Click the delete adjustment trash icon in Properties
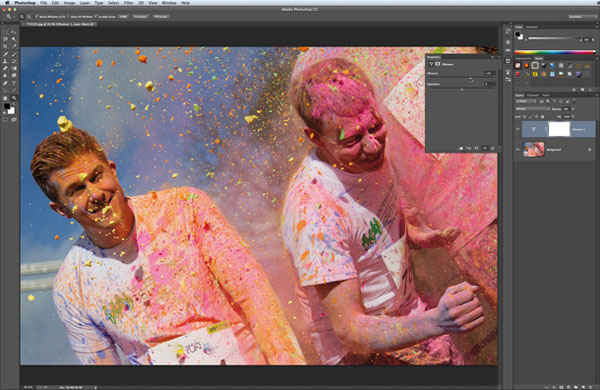Image resolution: width=600 pixels, height=390 pixels. pyautogui.click(x=493, y=148)
